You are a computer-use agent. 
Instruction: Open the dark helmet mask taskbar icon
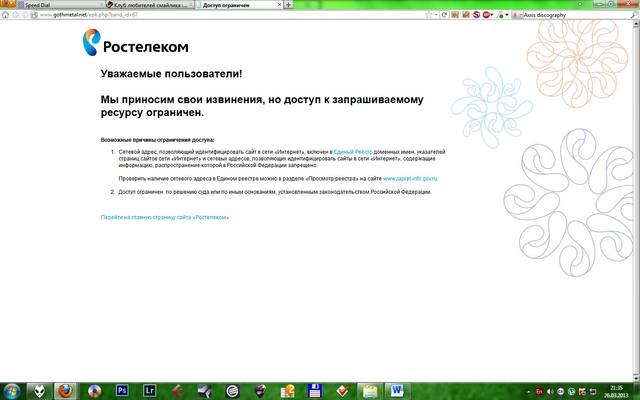pyautogui.click(x=260, y=391)
